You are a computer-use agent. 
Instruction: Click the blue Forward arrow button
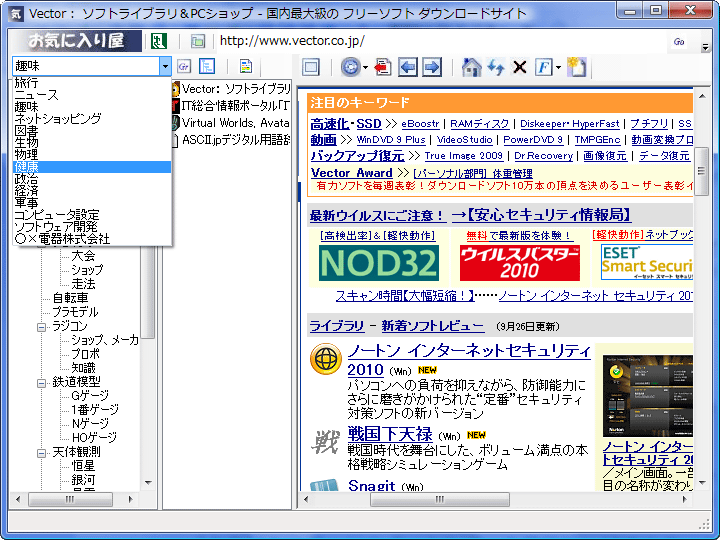point(431,67)
